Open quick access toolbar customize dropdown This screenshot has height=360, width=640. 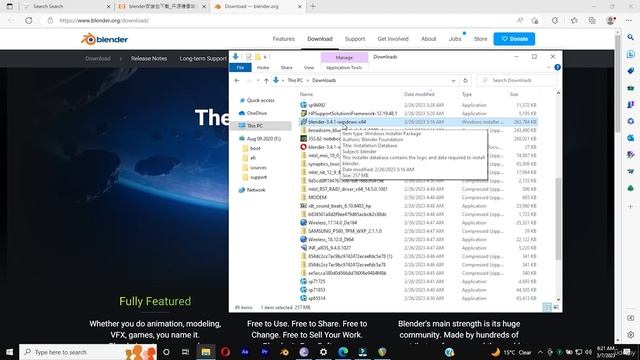tap(265, 57)
